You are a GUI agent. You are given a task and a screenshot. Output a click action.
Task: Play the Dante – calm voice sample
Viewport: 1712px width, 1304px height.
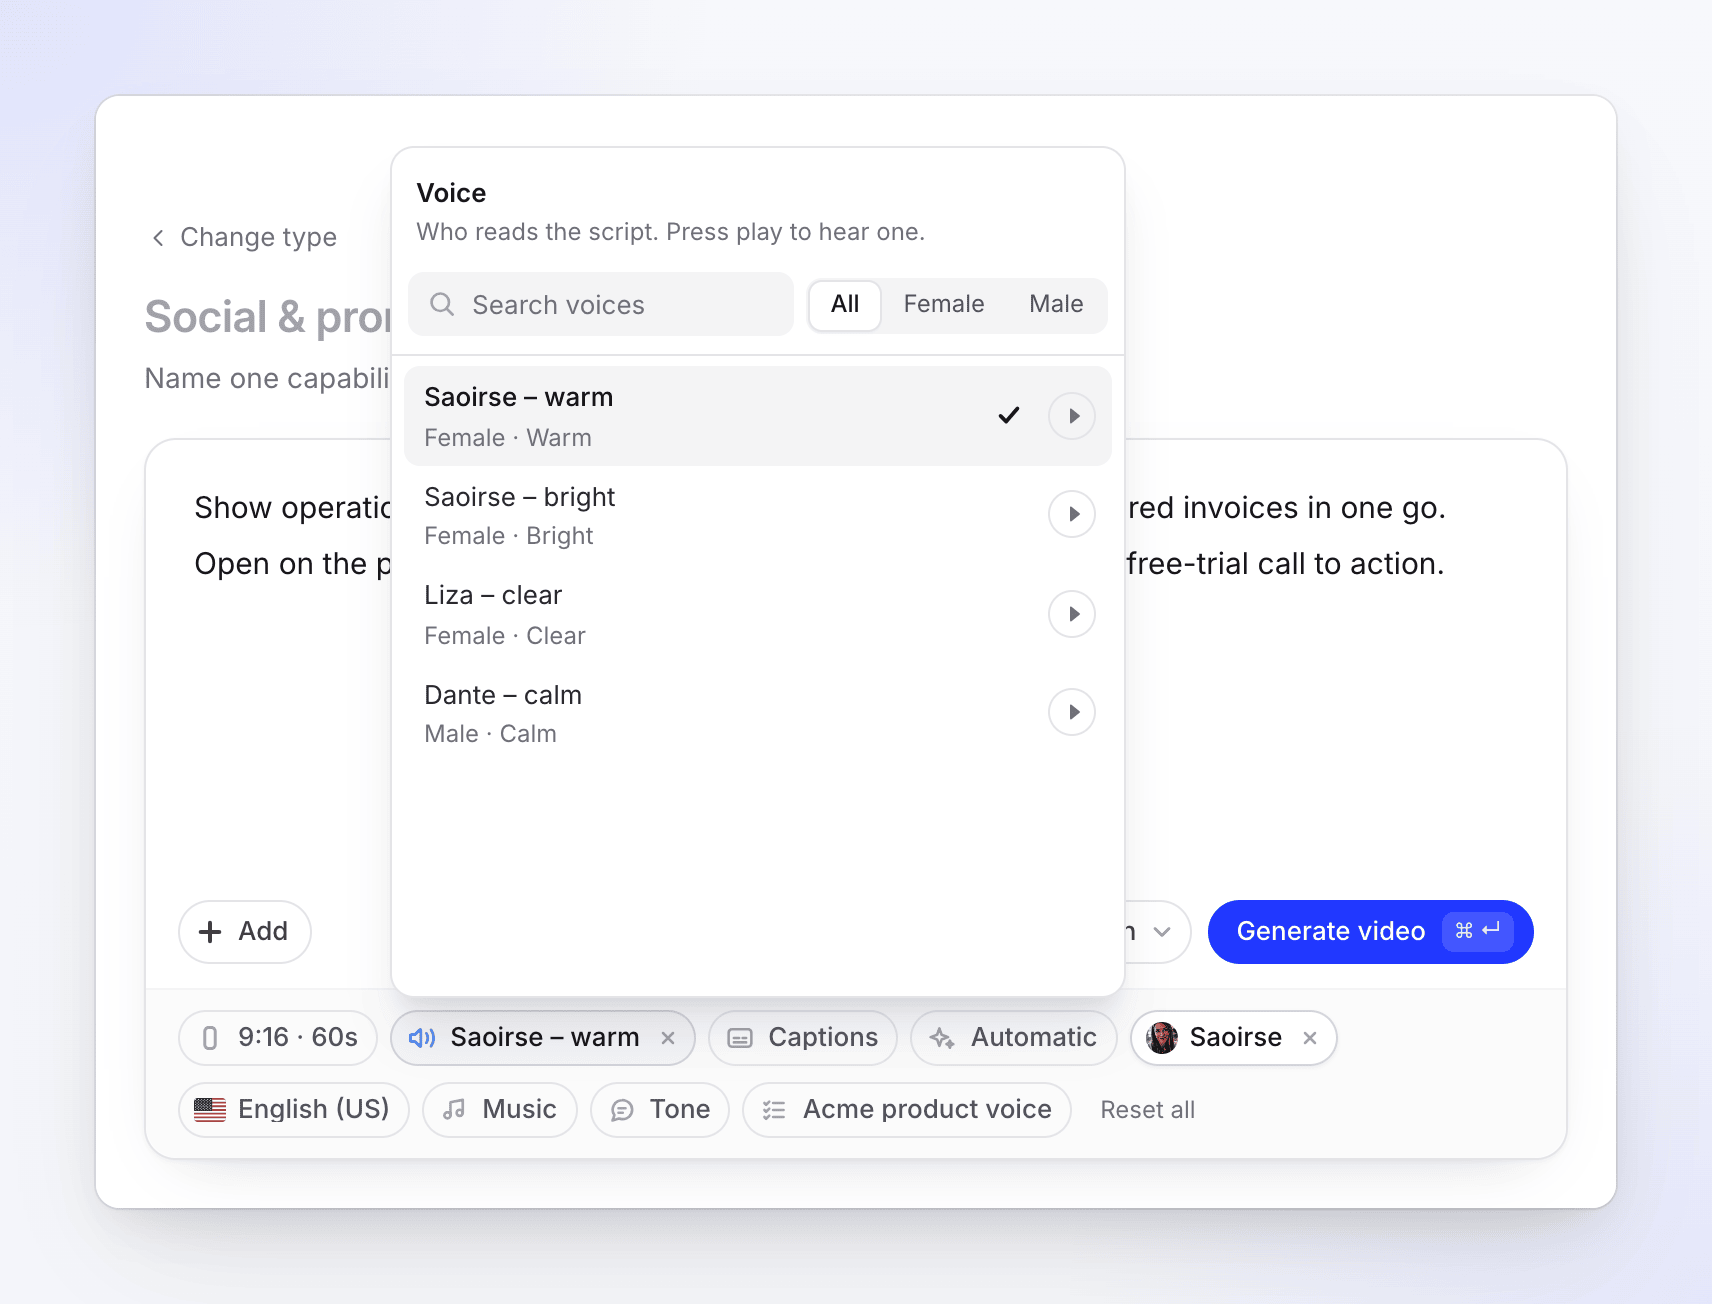click(1072, 712)
